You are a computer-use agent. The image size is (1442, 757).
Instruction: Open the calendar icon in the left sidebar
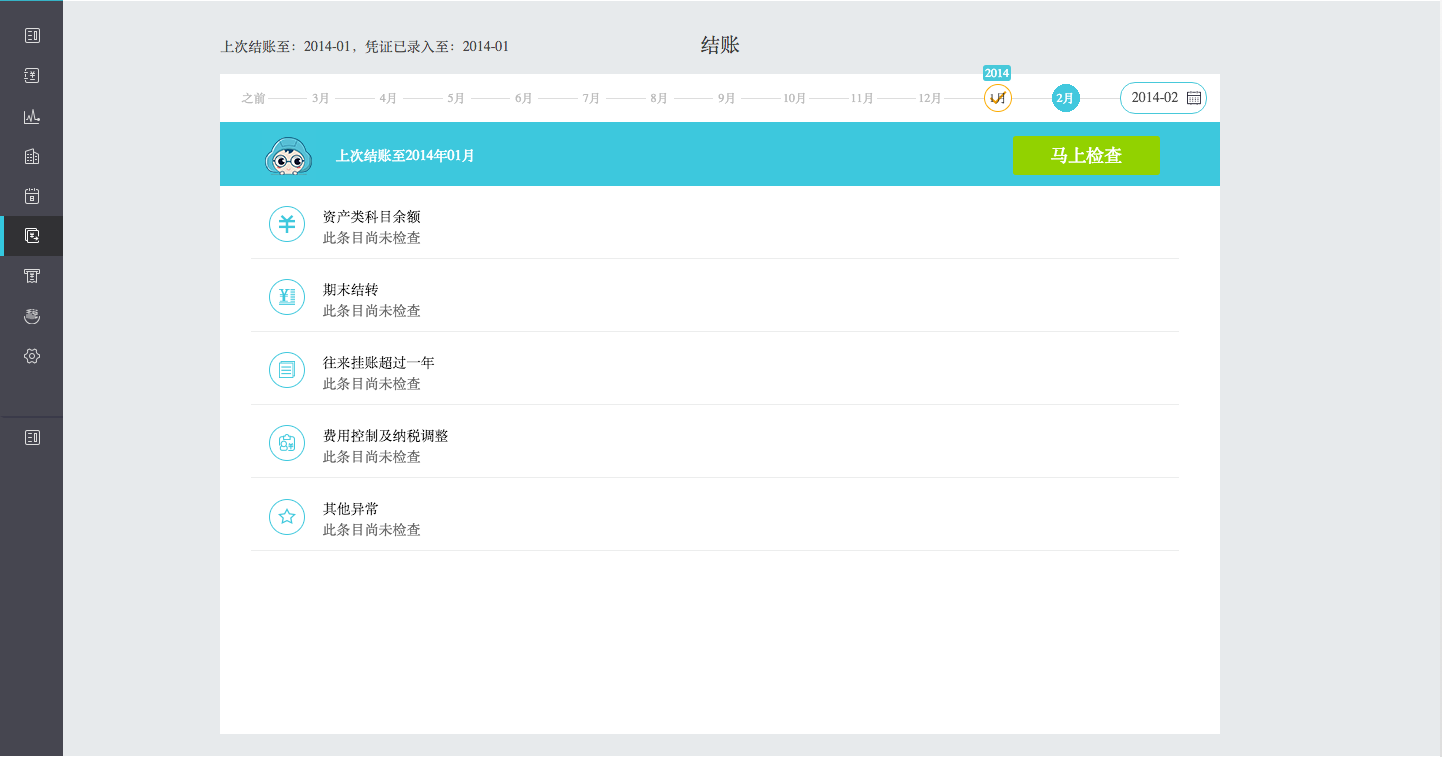pyautogui.click(x=32, y=195)
